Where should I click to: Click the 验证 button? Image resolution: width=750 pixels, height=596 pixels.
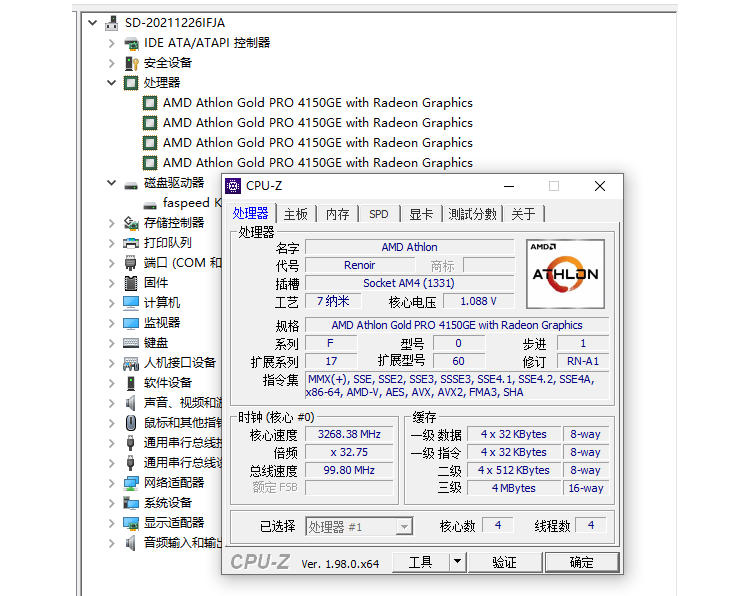(504, 562)
